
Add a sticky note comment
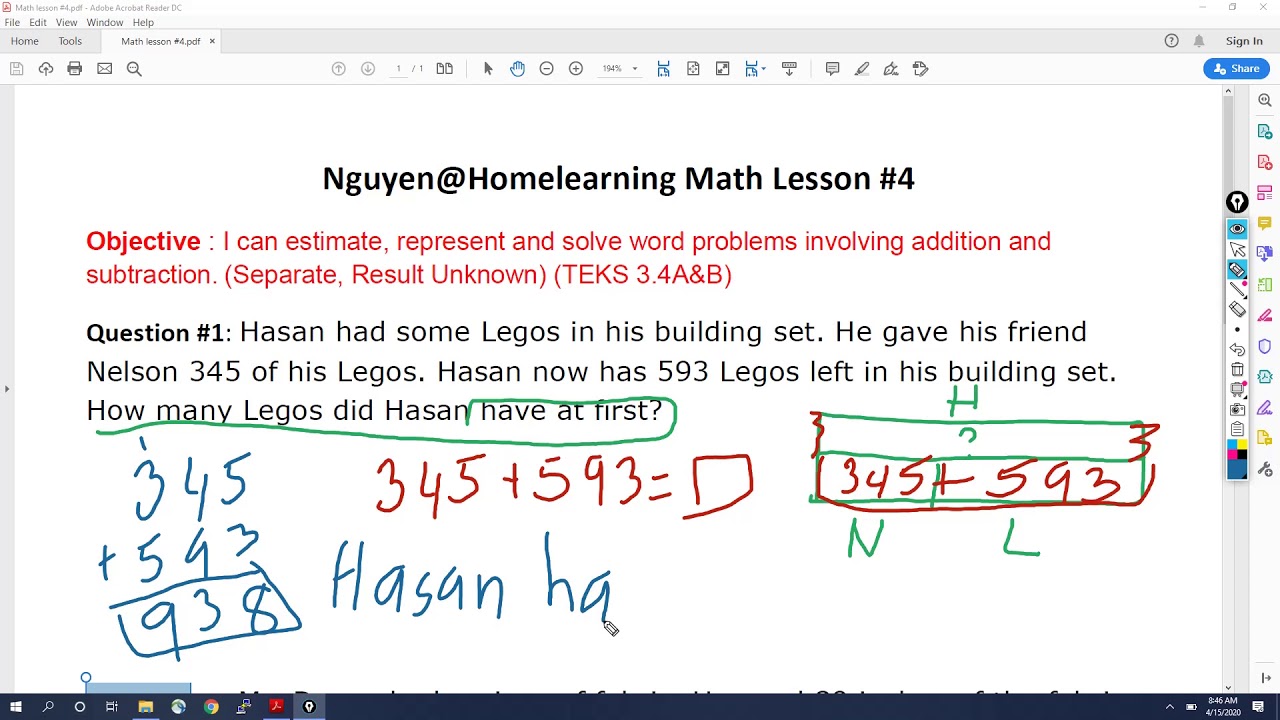point(832,69)
